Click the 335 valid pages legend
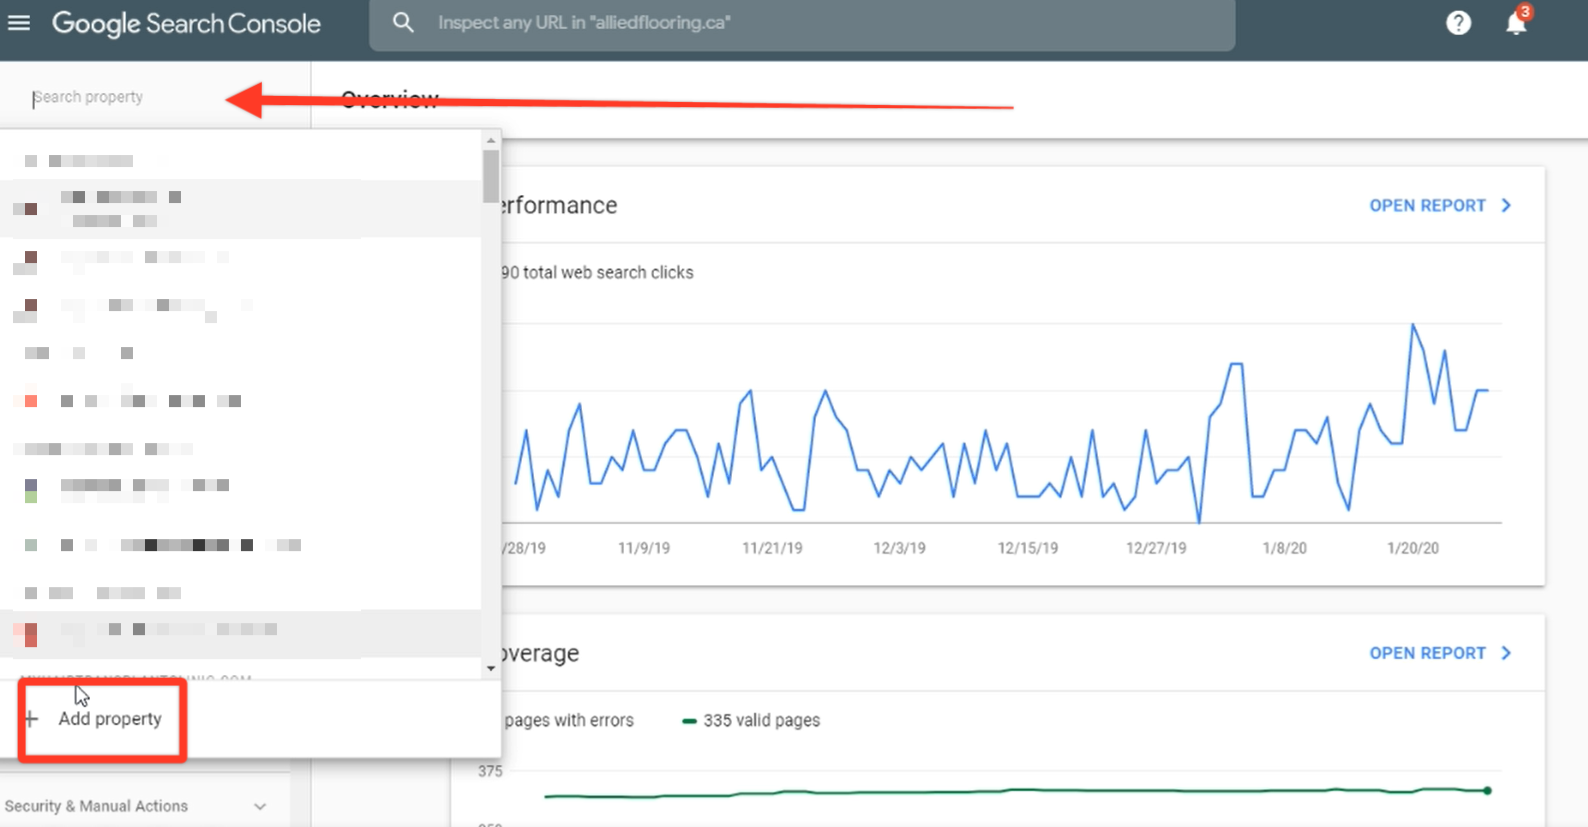Image resolution: width=1588 pixels, height=827 pixels. point(751,720)
